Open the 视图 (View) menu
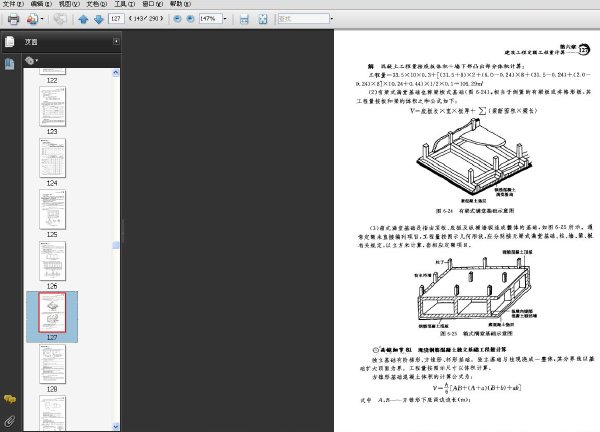 tap(69, 4)
